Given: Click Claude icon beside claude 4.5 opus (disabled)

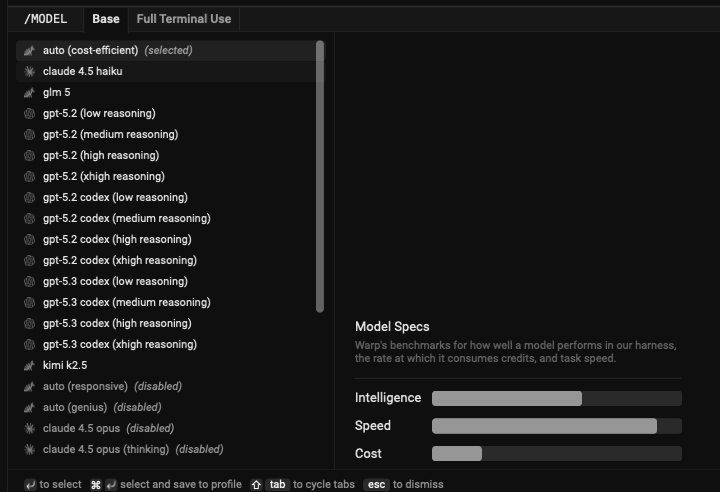Looking at the screenshot, I should coord(29,429).
